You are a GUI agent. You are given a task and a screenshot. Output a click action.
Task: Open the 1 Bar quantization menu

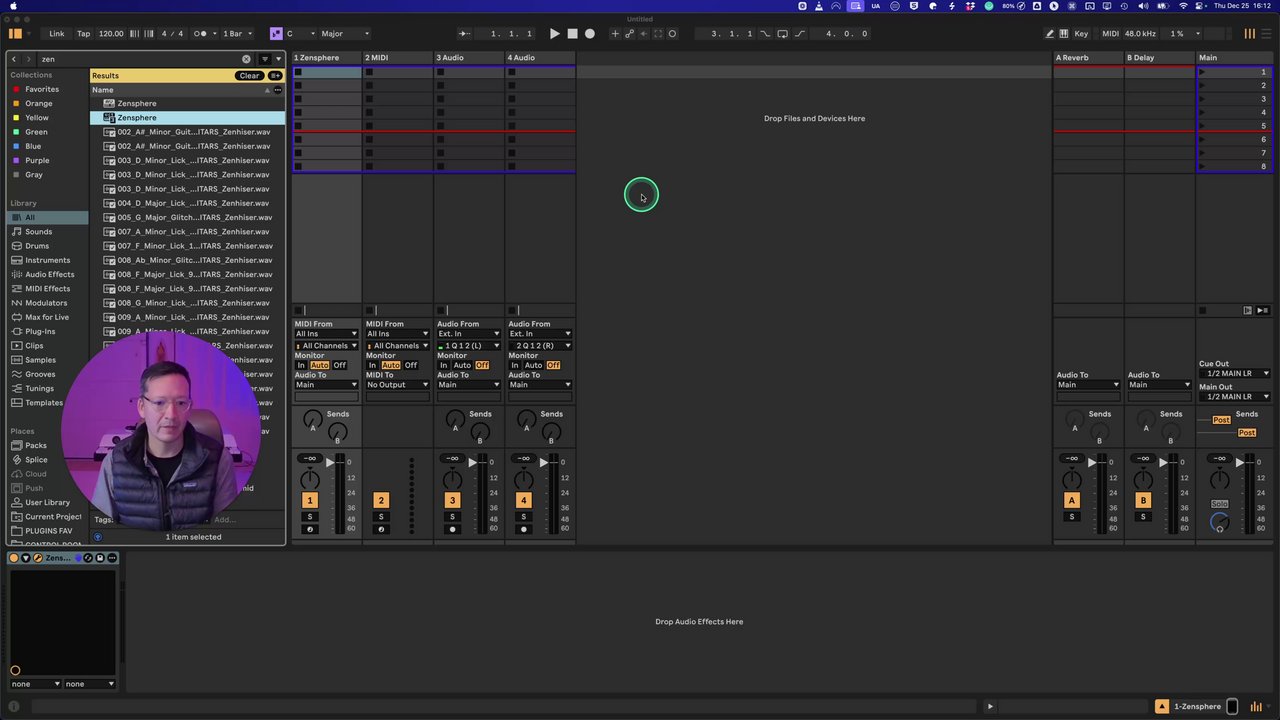[x=236, y=34]
